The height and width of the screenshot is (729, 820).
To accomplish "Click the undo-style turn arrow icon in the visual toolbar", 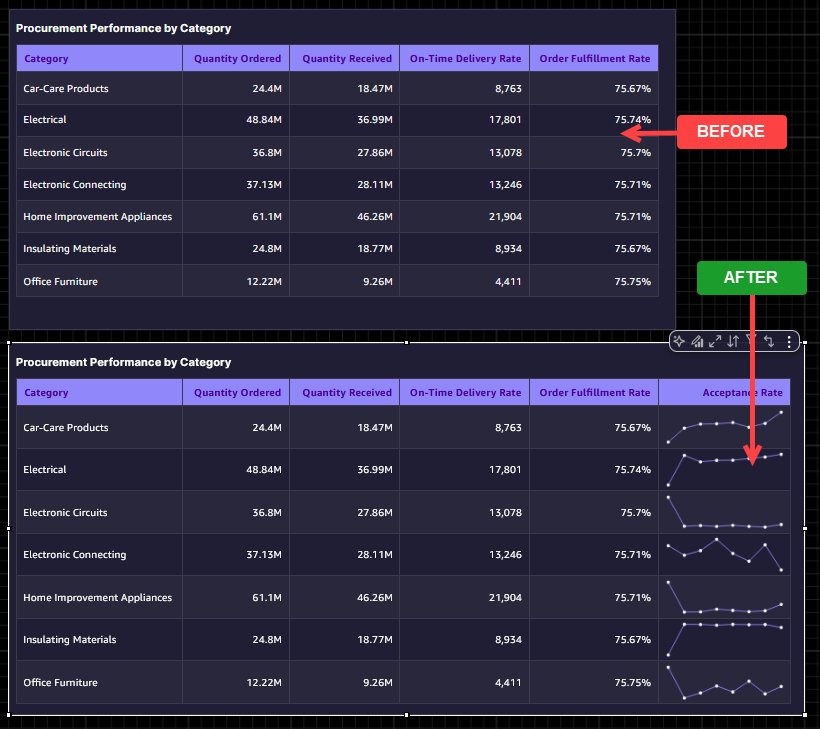I will coord(769,341).
